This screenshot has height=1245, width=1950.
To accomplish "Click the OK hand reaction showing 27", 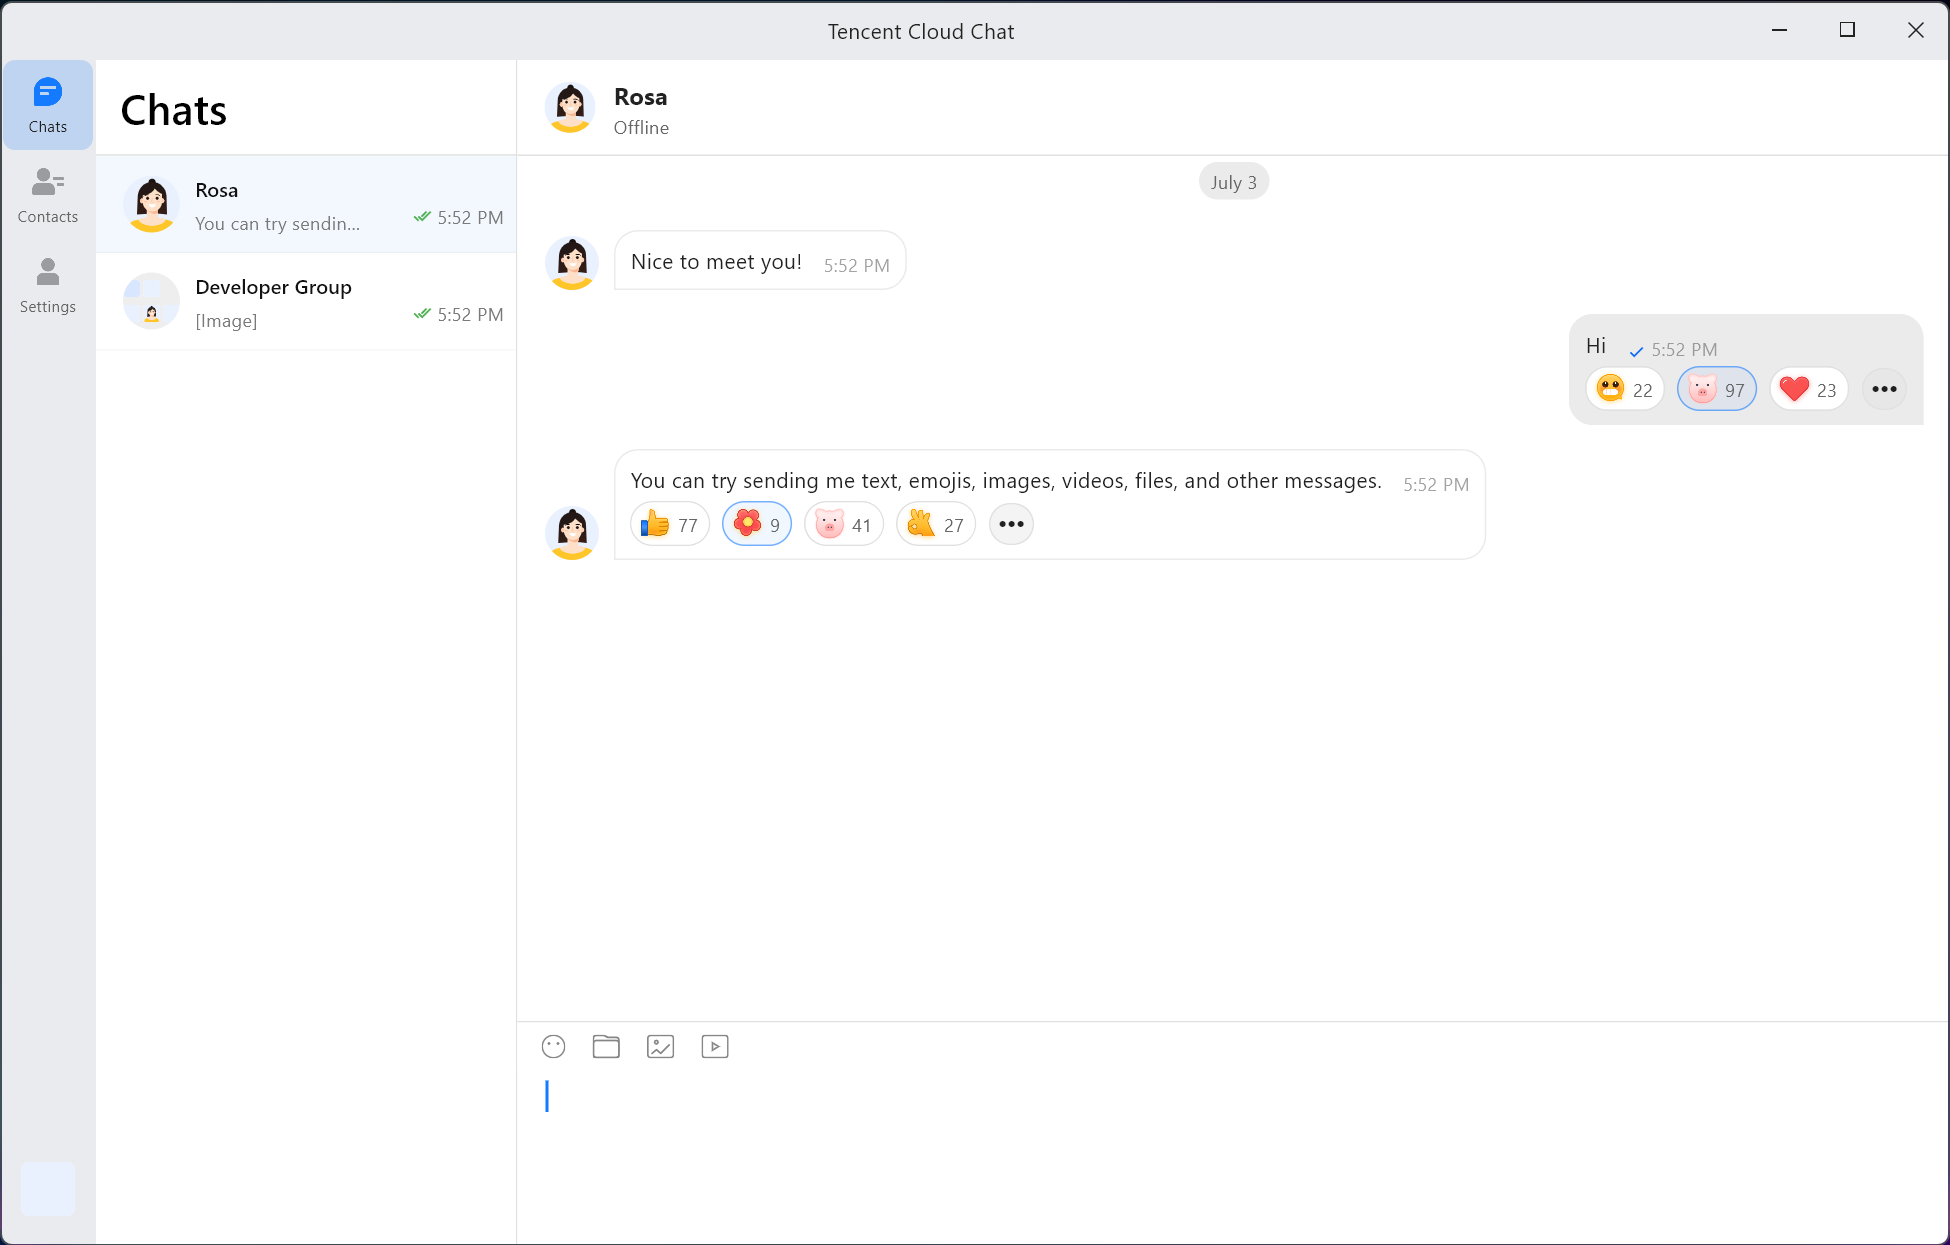I will [x=935, y=524].
